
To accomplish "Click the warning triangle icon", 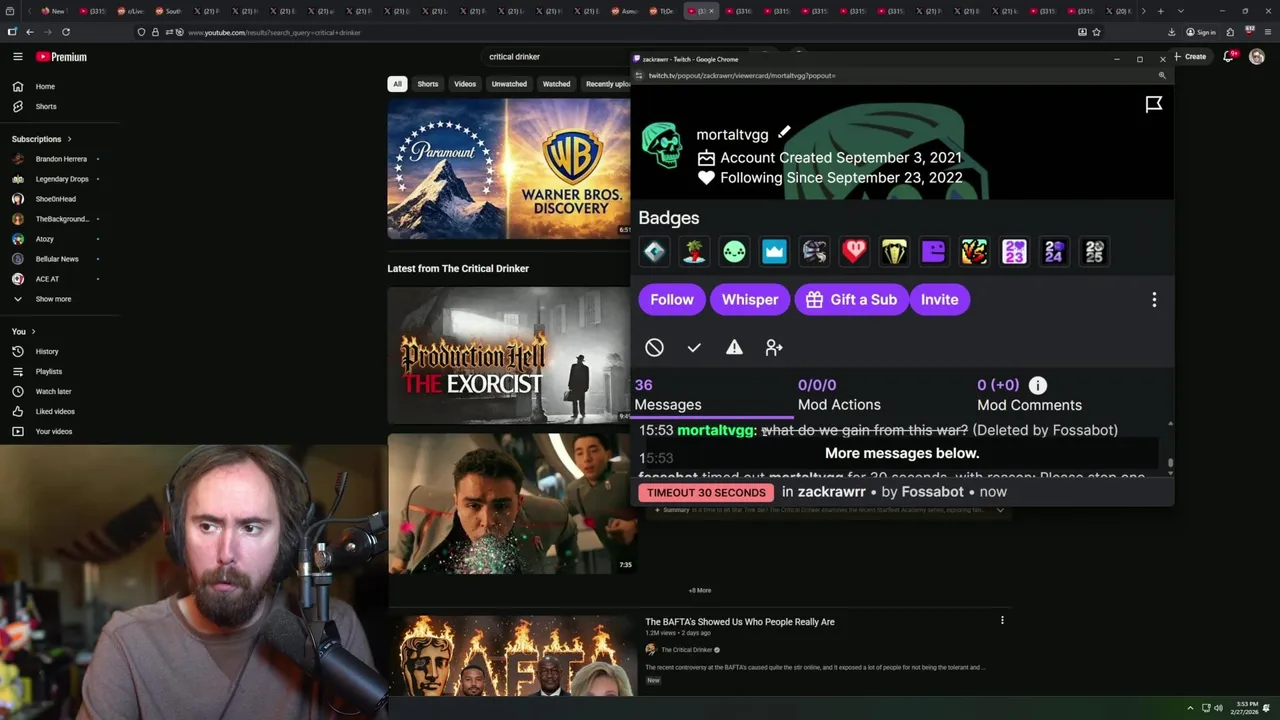I will tap(734, 347).
